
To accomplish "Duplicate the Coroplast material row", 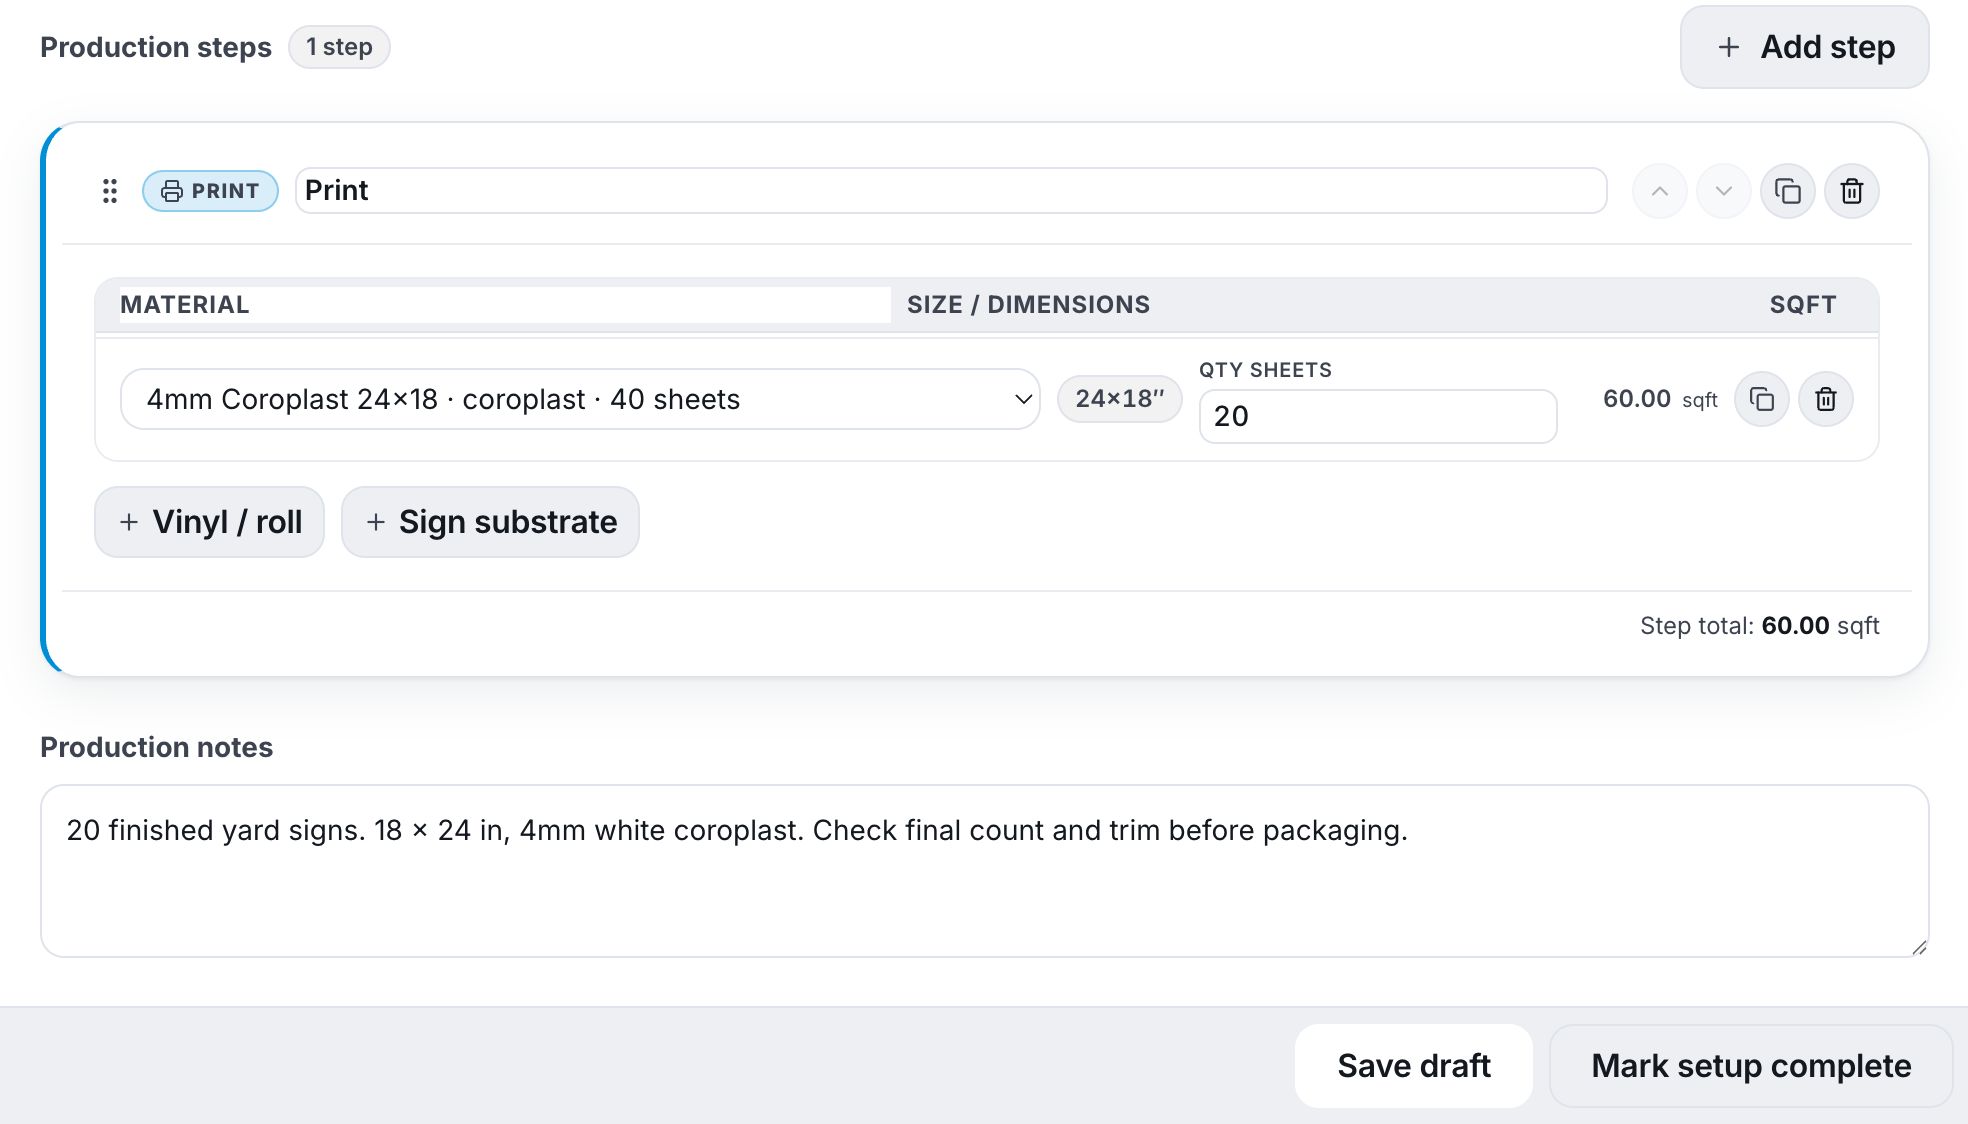I will coord(1762,399).
